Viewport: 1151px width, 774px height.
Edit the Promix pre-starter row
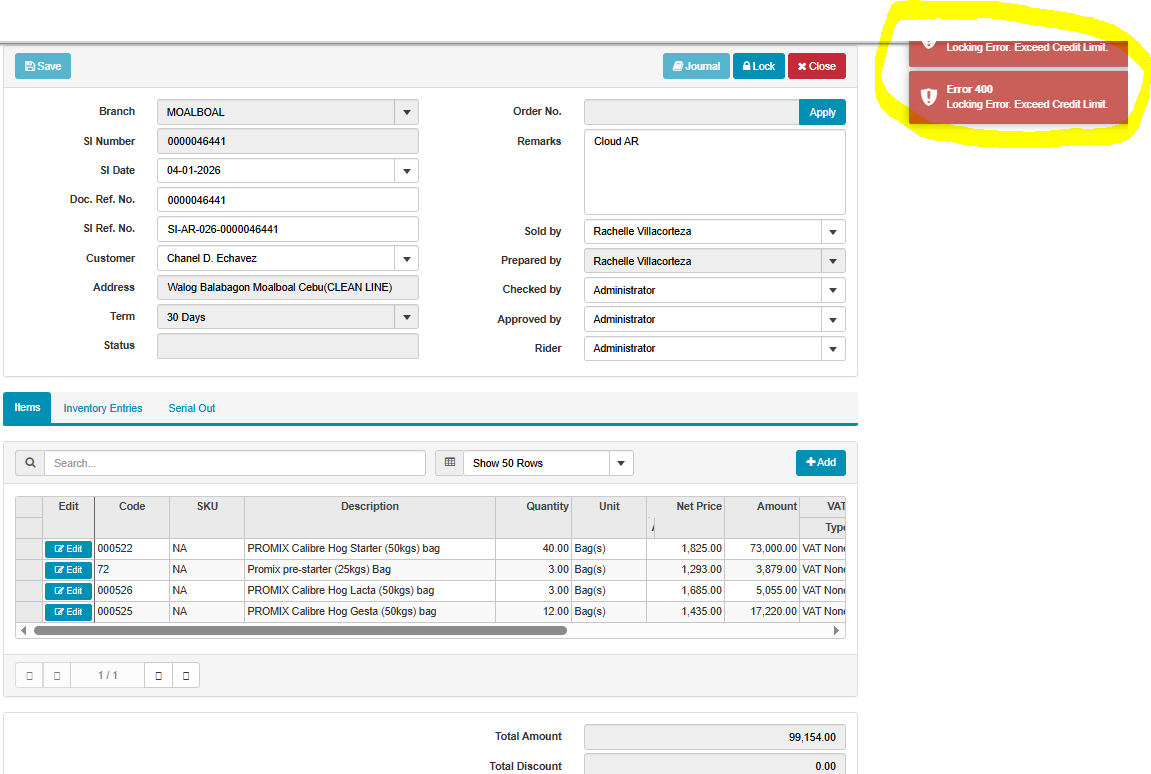click(68, 570)
